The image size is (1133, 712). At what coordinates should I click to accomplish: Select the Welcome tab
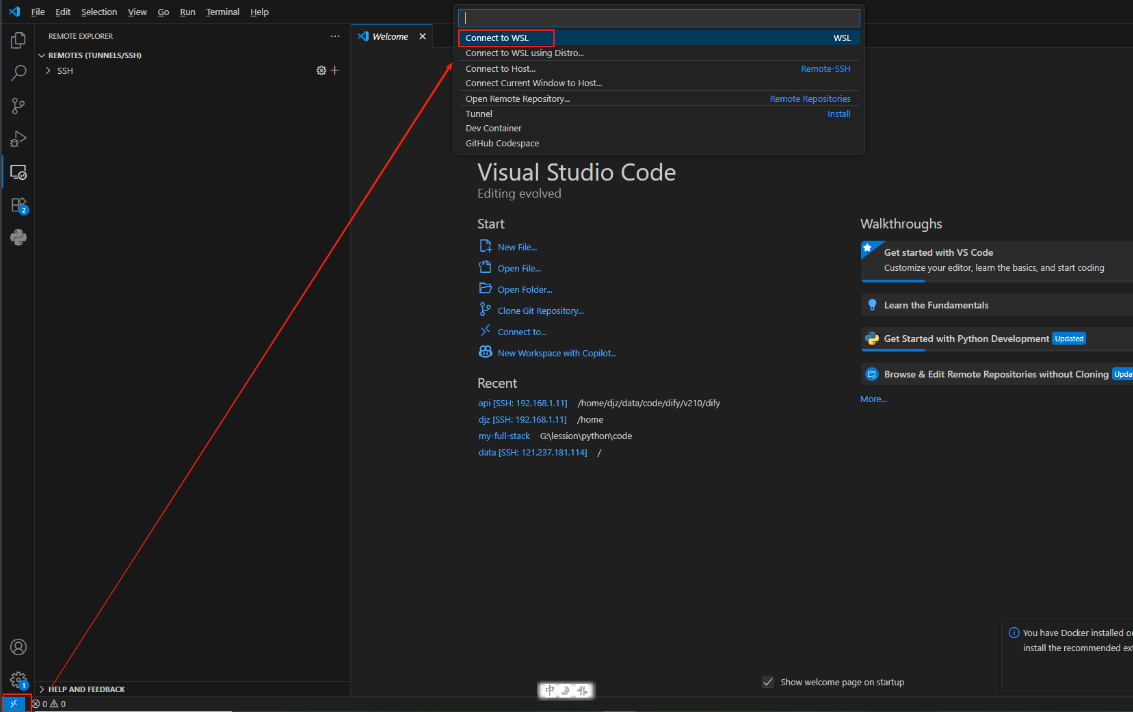(391, 36)
